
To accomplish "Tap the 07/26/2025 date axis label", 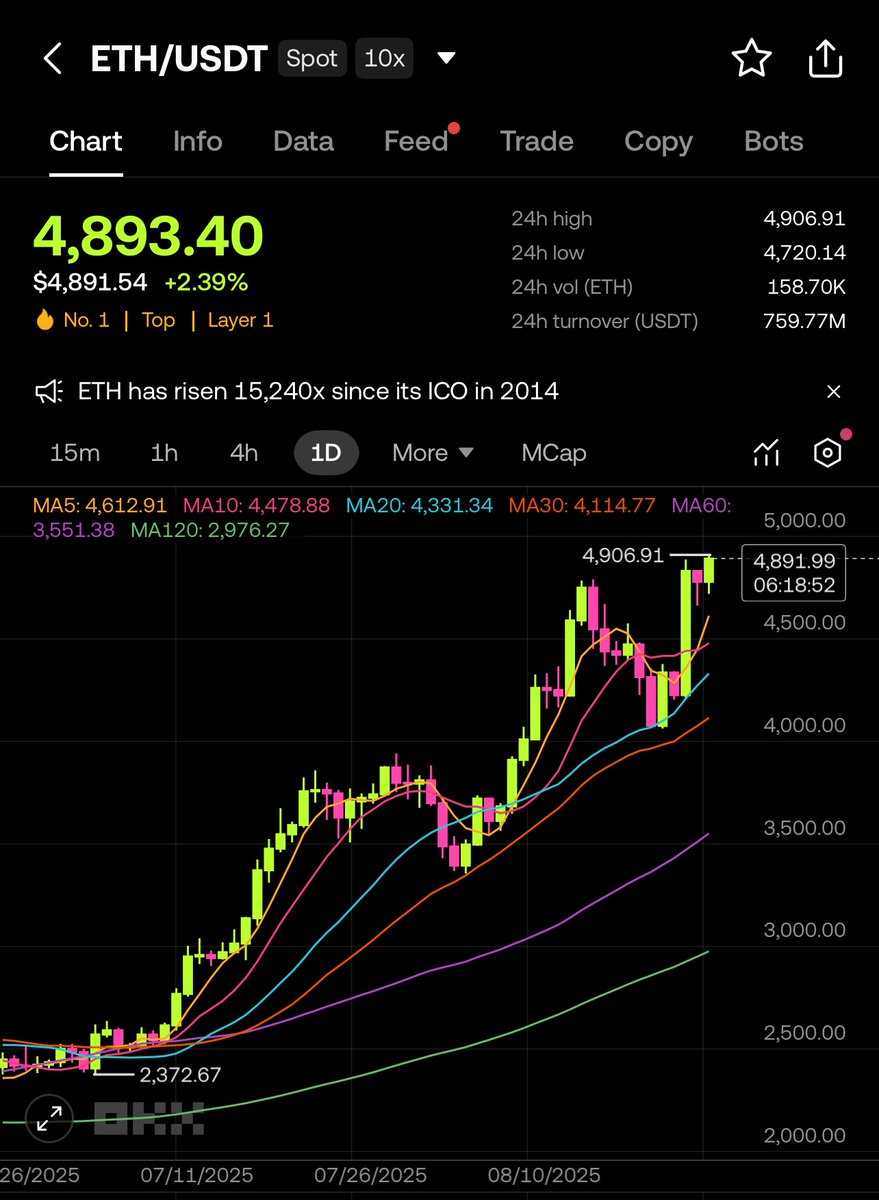I will point(369,1175).
